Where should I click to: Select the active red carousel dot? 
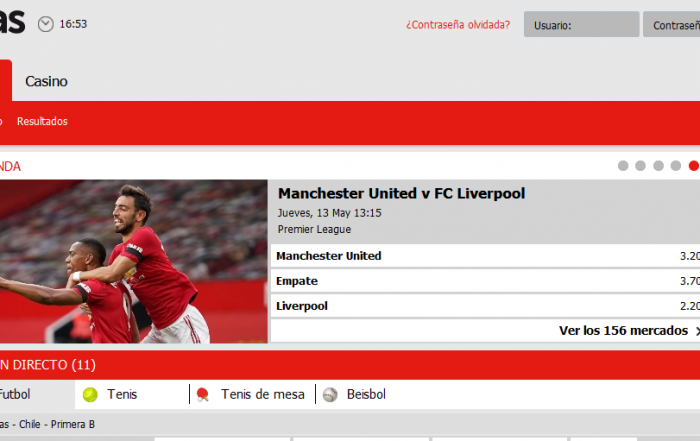tap(693, 166)
